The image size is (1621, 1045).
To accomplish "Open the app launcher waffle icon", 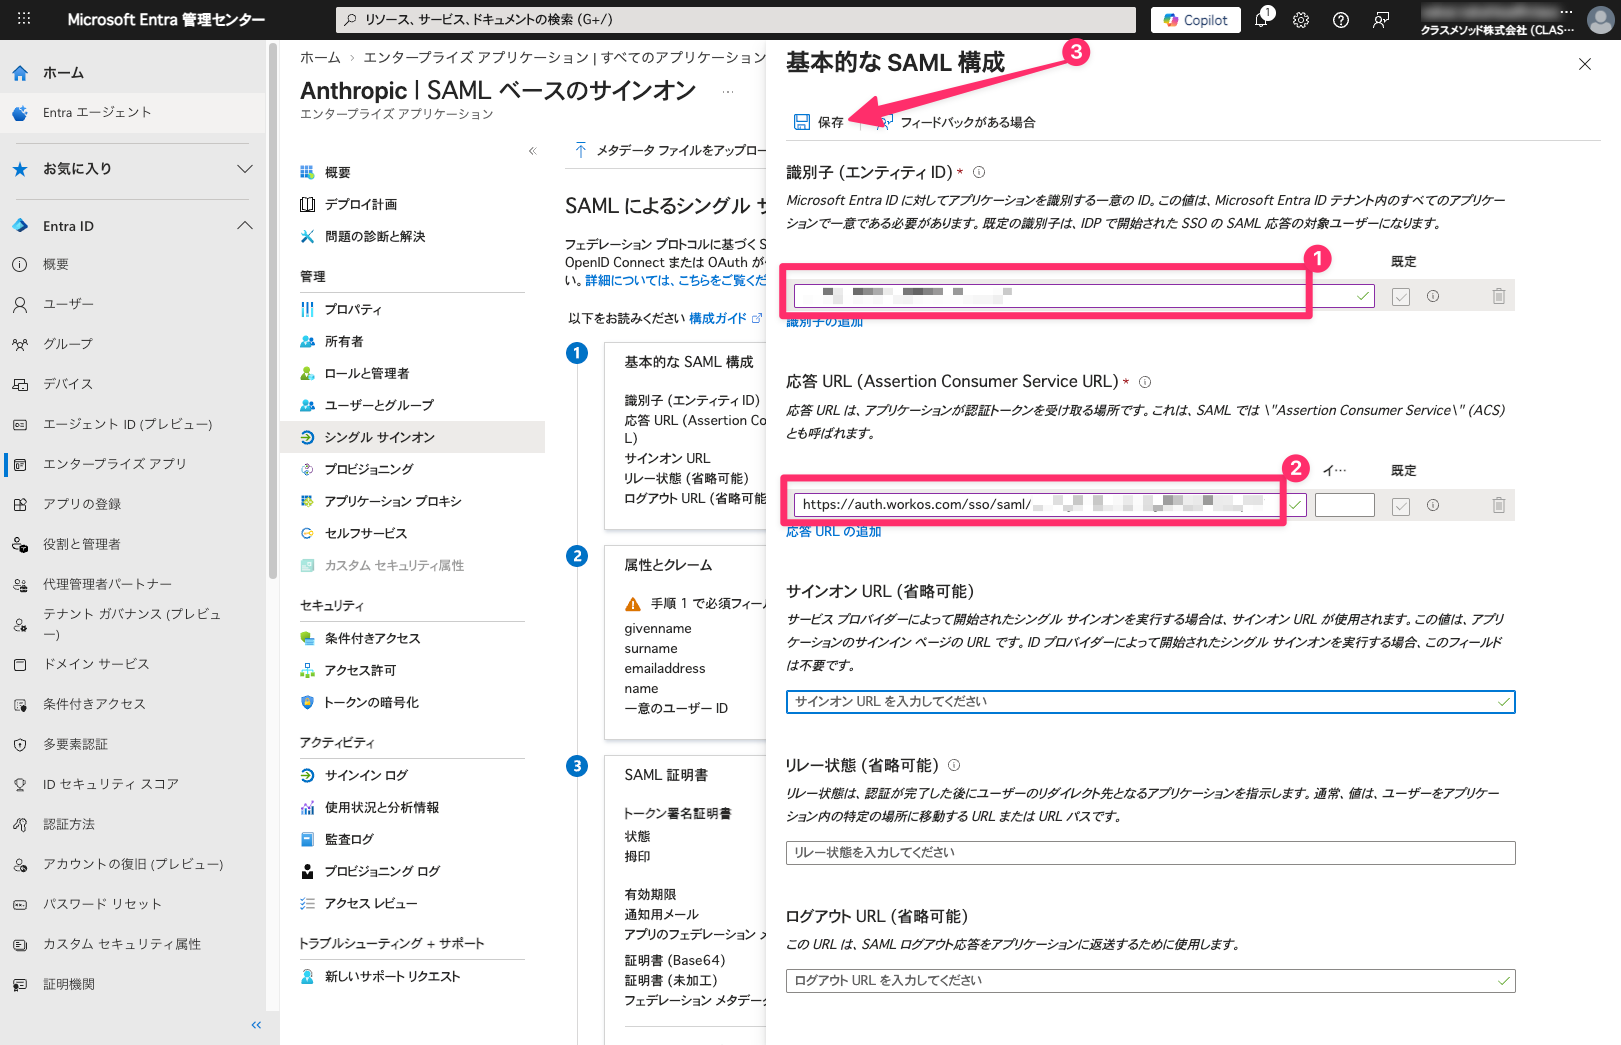I will click(x=24, y=19).
